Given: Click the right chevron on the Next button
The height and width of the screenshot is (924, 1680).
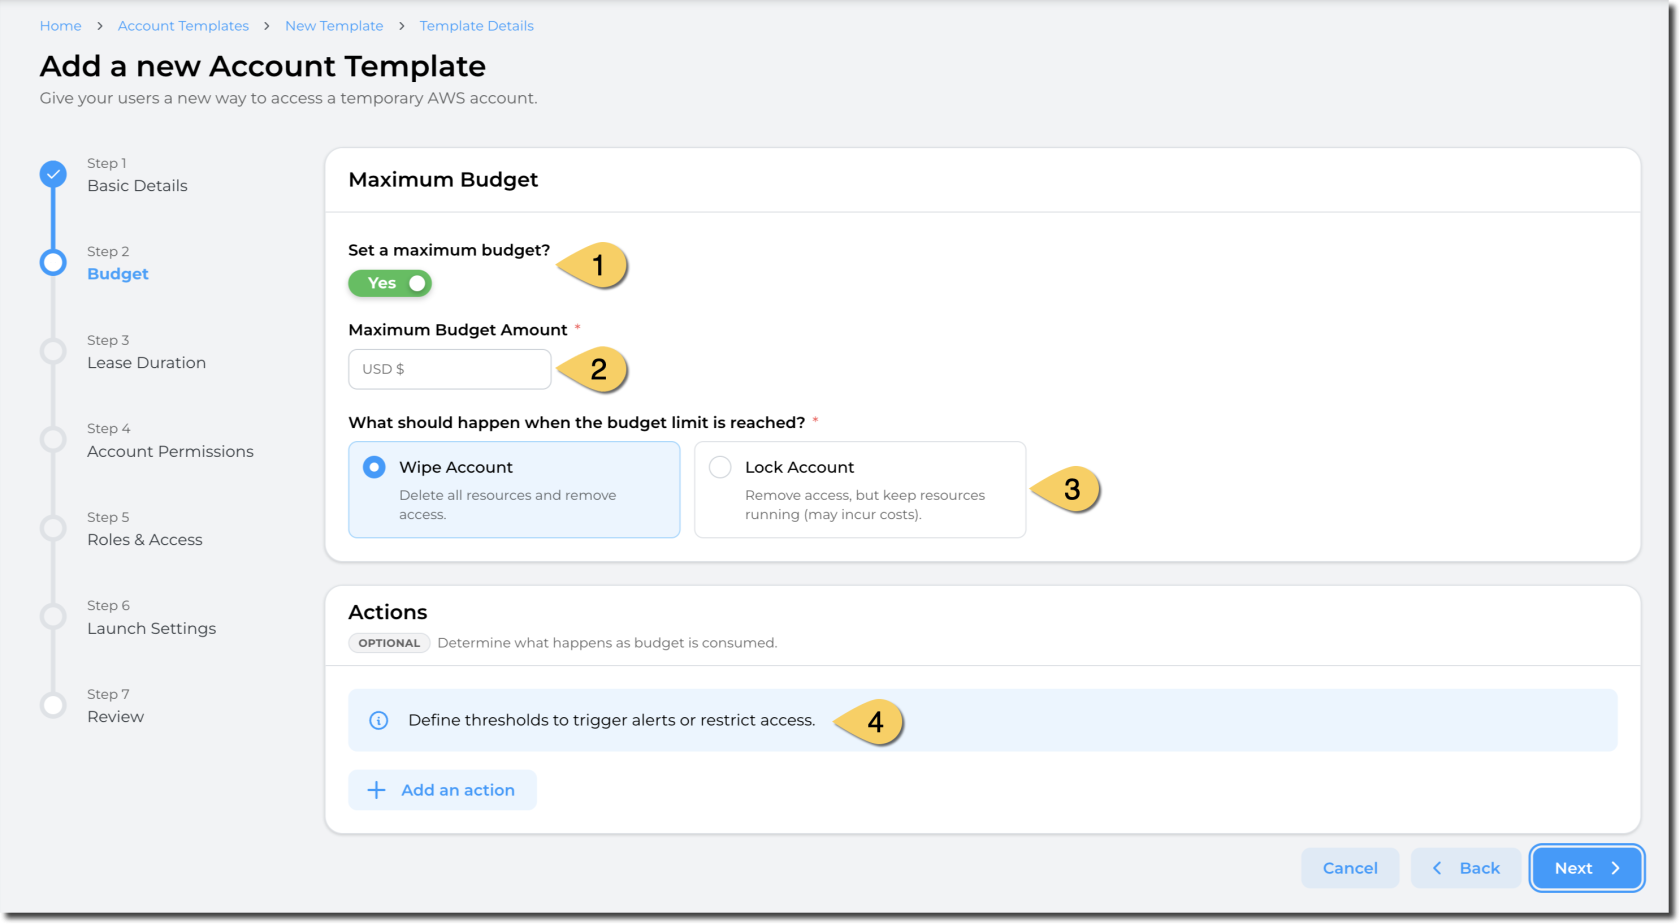Looking at the screenshot, I should 1615,868.
